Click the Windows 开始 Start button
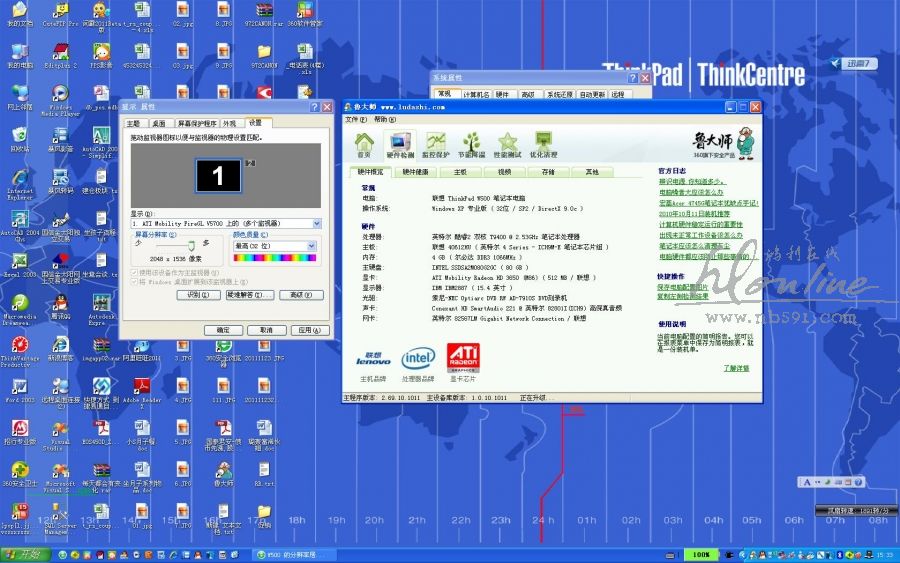900x563 pixels. [x=22, y=554]
